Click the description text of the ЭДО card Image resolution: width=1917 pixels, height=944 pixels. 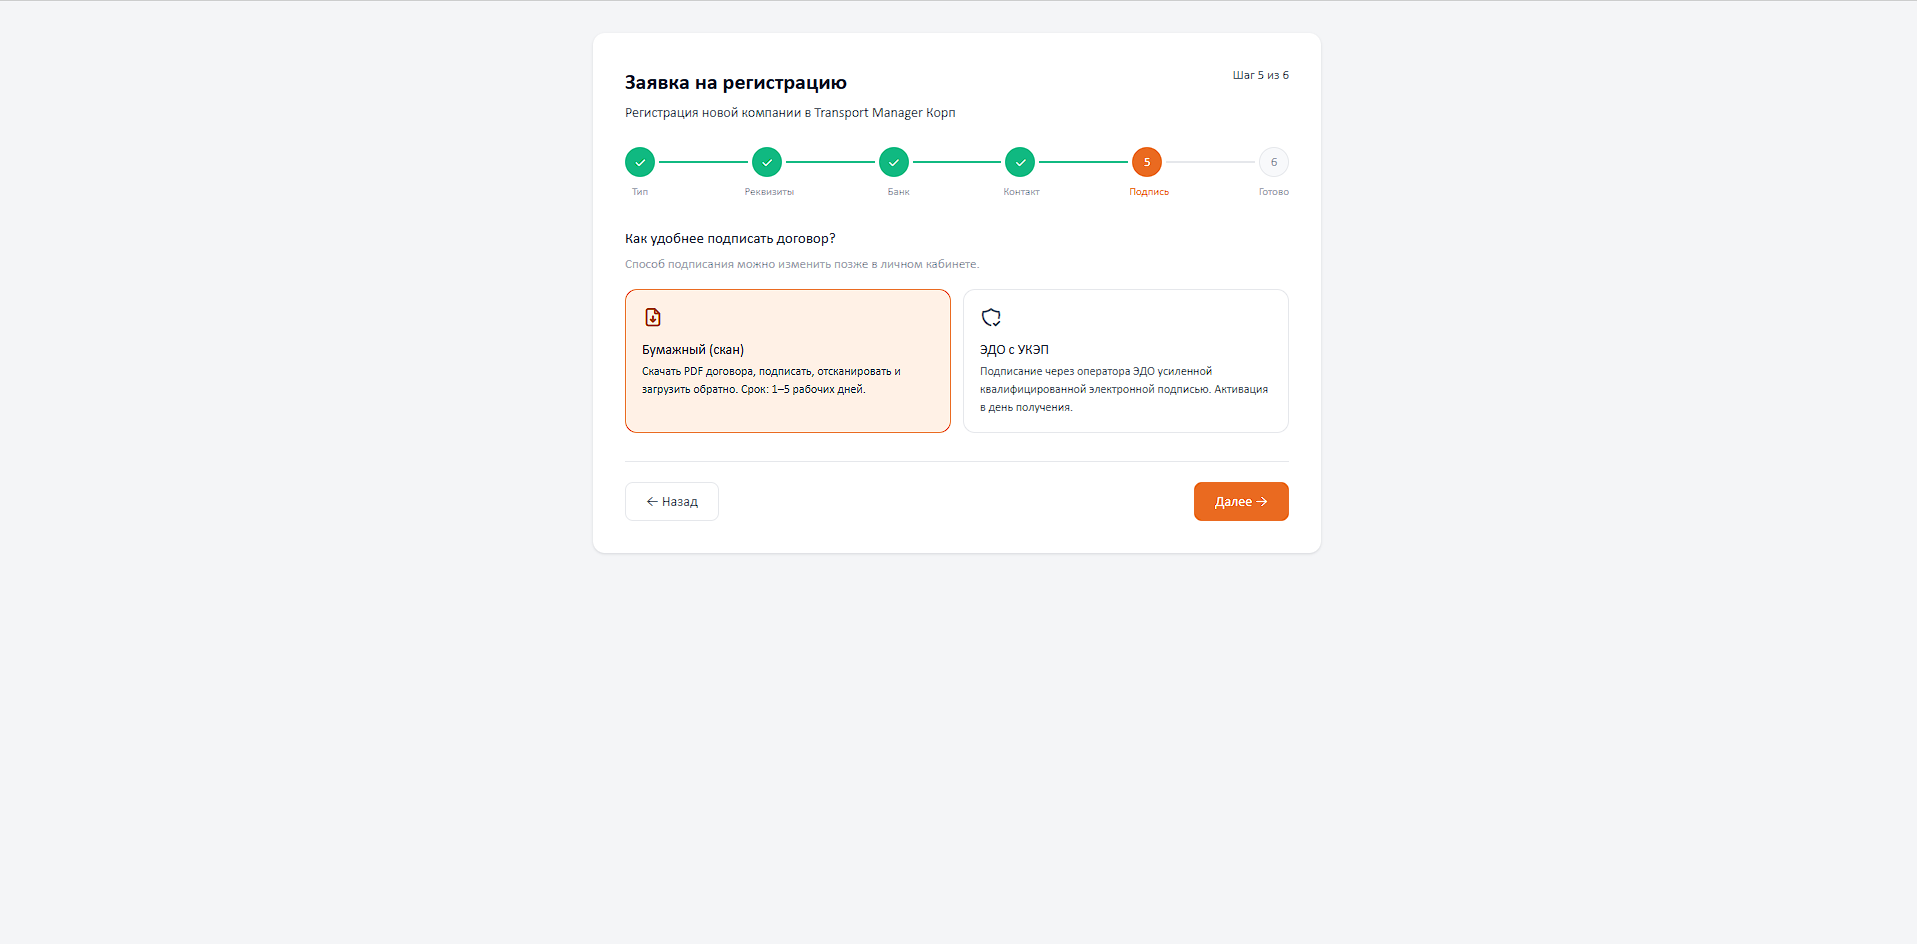tap(1124, 389)
